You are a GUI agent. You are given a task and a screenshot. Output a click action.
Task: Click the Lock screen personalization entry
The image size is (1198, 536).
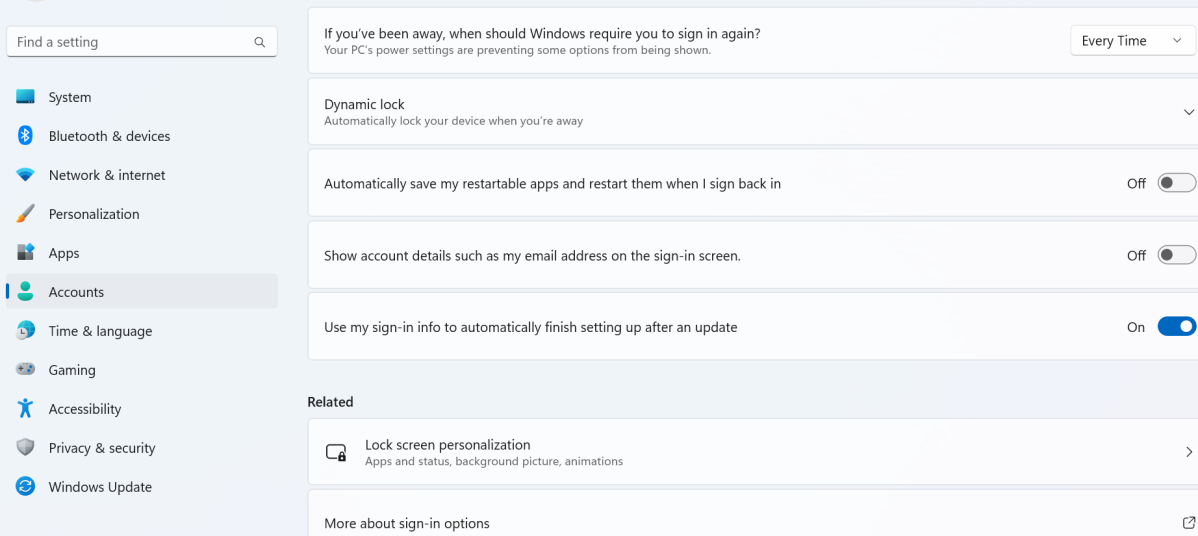(x=448, y=452)
